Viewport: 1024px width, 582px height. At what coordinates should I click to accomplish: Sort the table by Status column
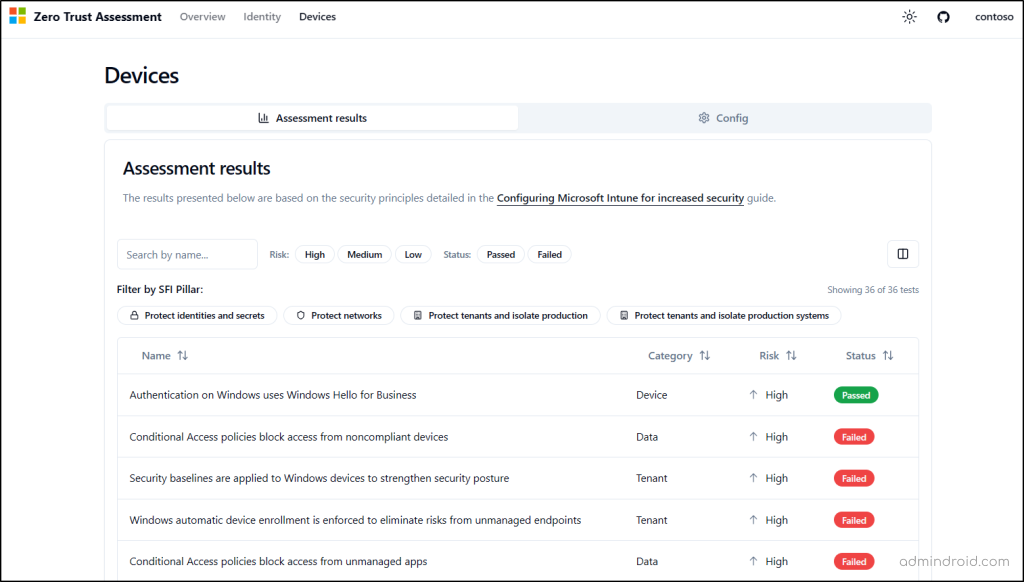coord(869,356)
